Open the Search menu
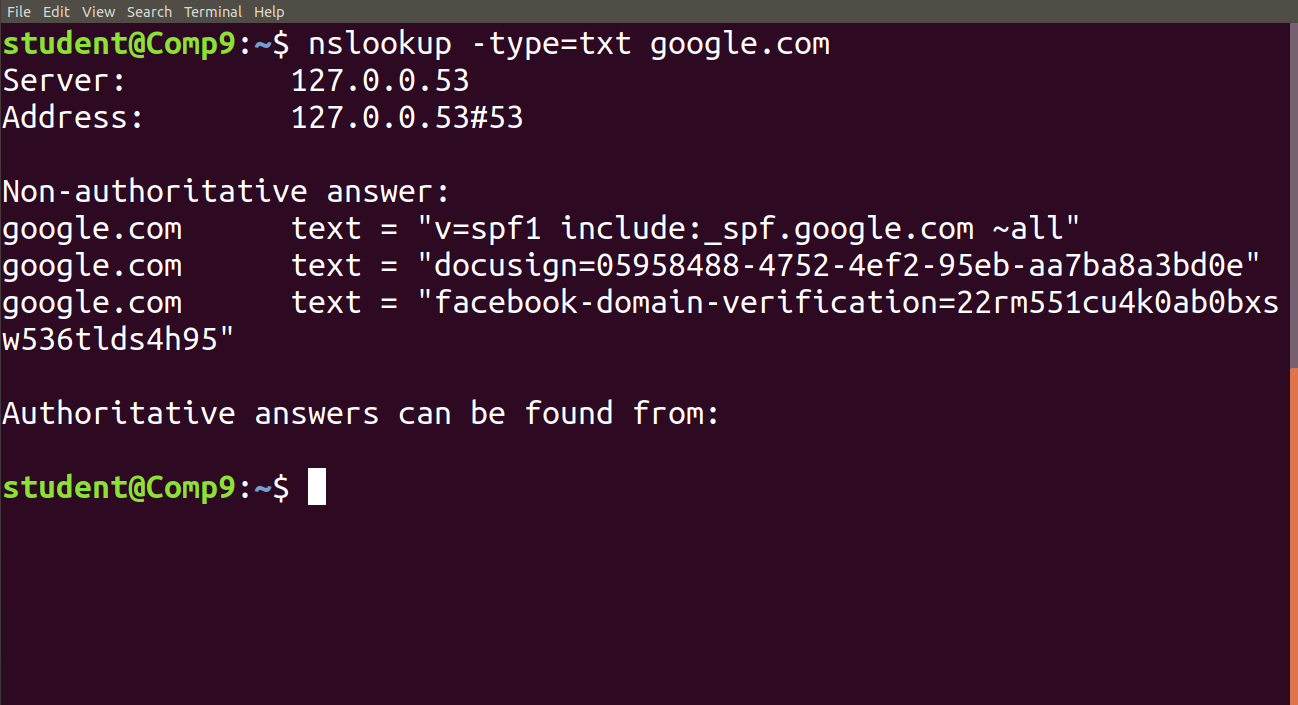The image size is (1298, 705). point(148,11)
